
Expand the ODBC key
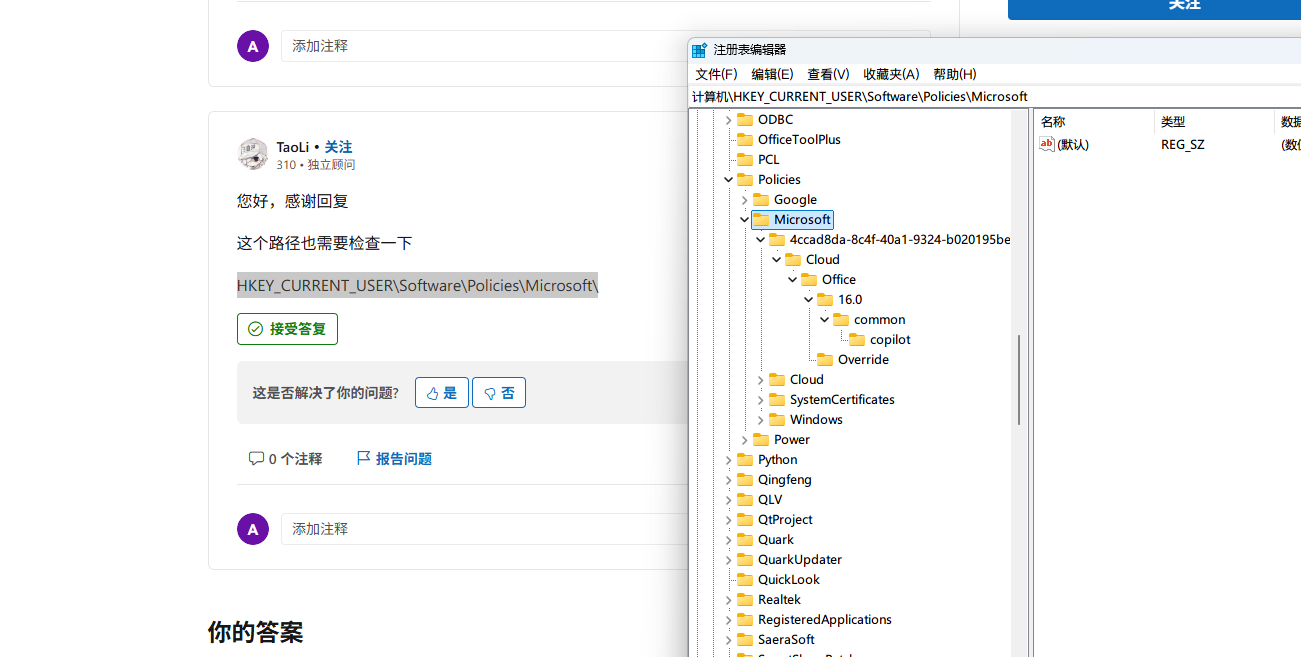click(x=728, y=120)
